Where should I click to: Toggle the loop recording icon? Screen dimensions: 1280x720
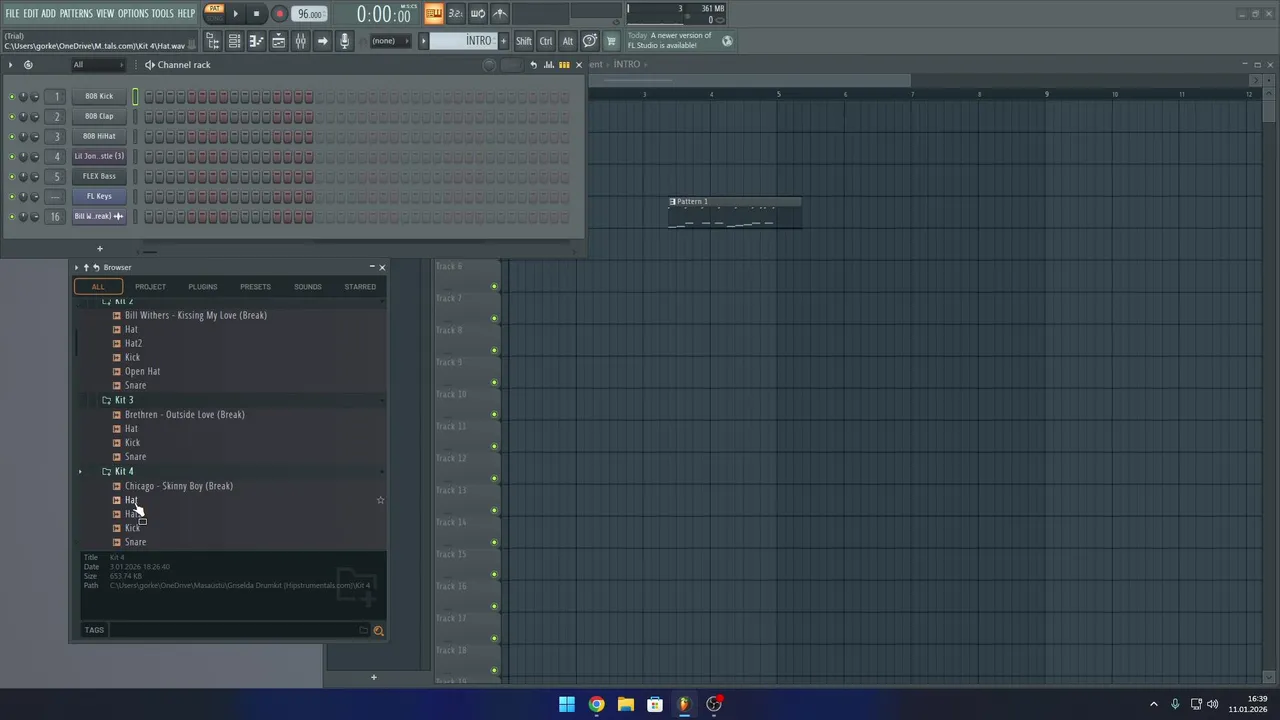point(478,13)
